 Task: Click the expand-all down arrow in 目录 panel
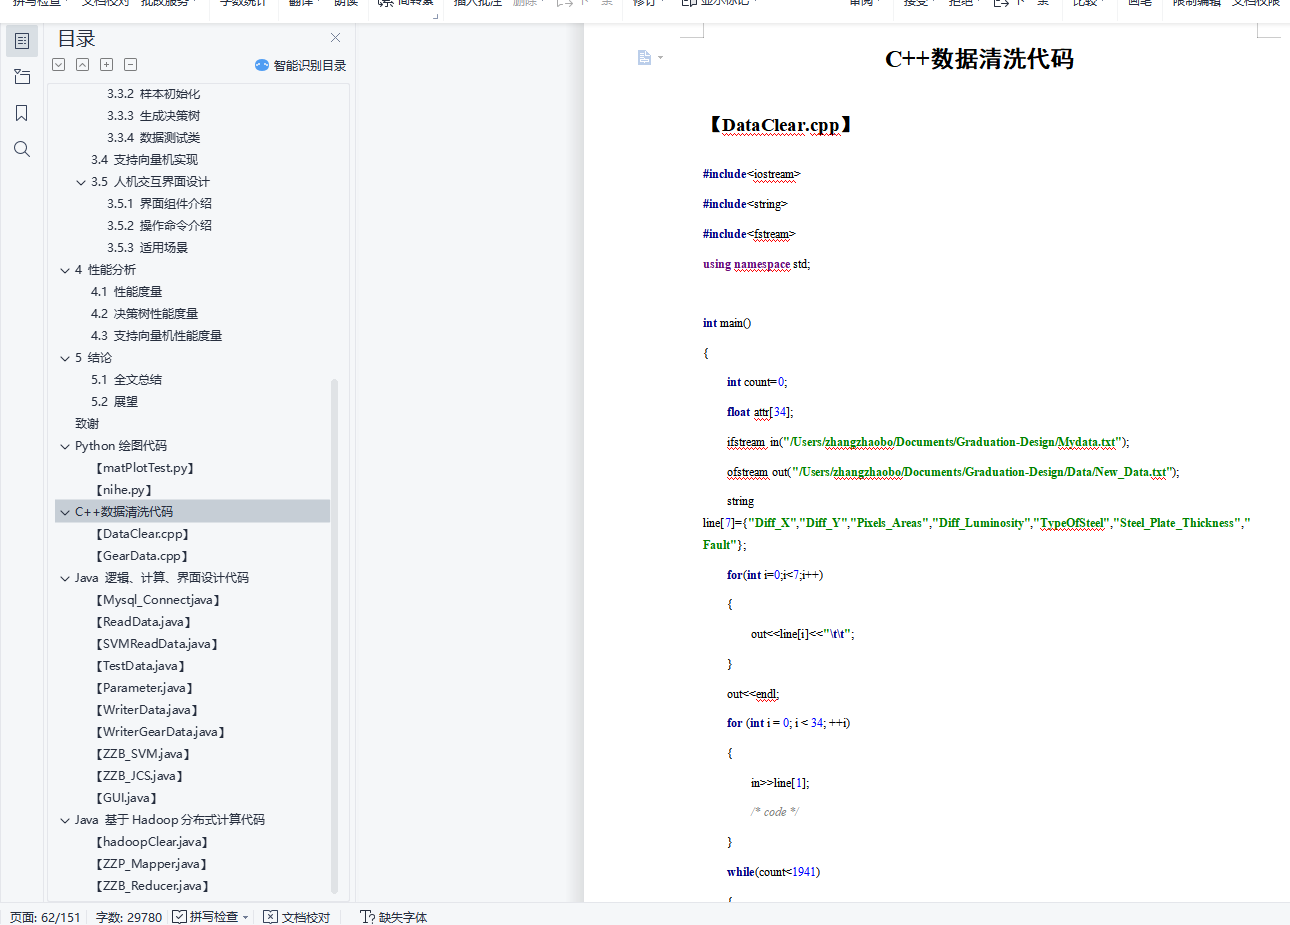[x=59, y=64]
